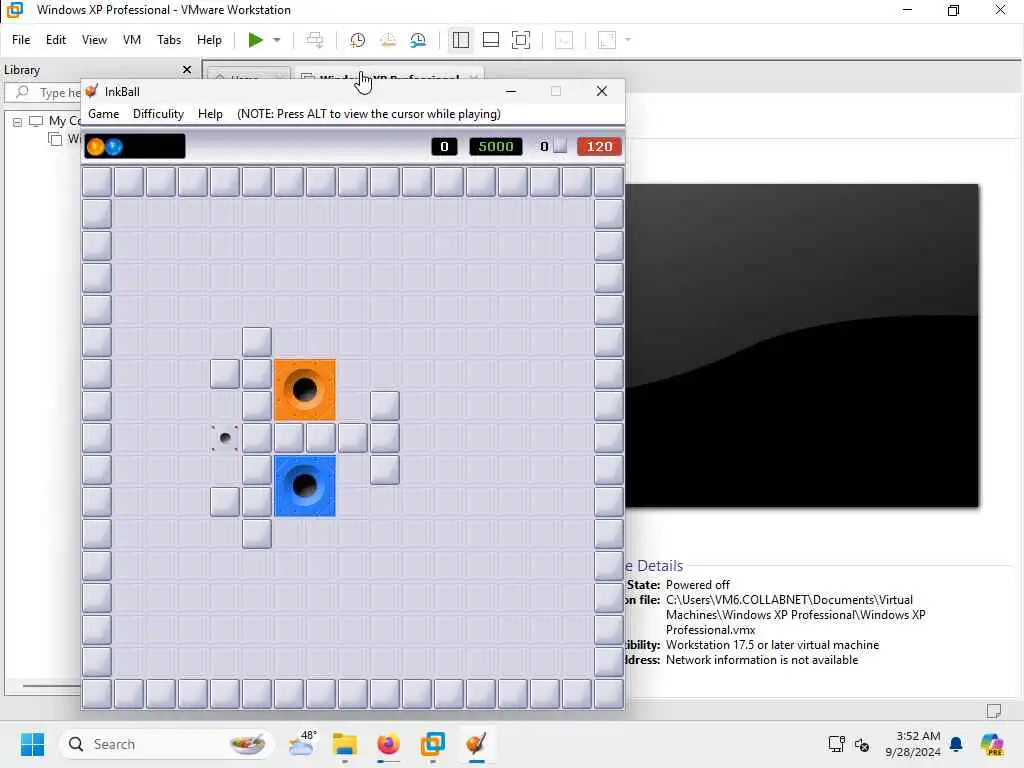The height and width of the screenshot is (768, 1024).
Task: Open VMware File menu
Action: 21,40
